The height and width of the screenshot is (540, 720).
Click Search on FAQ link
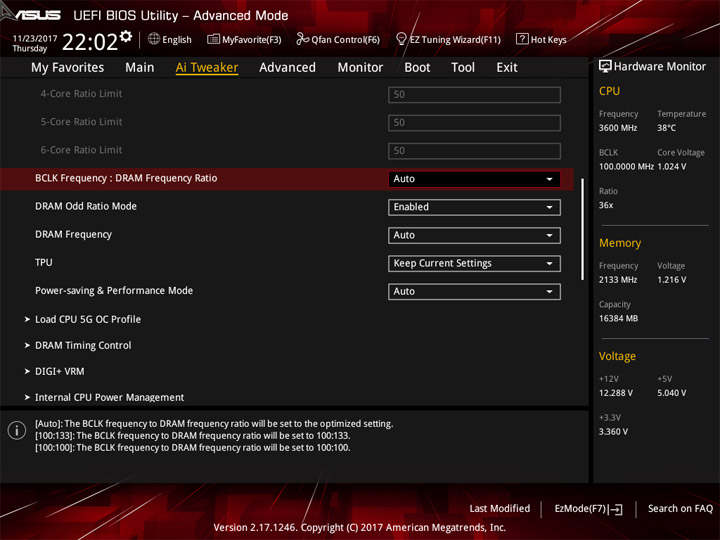(681, 509)
